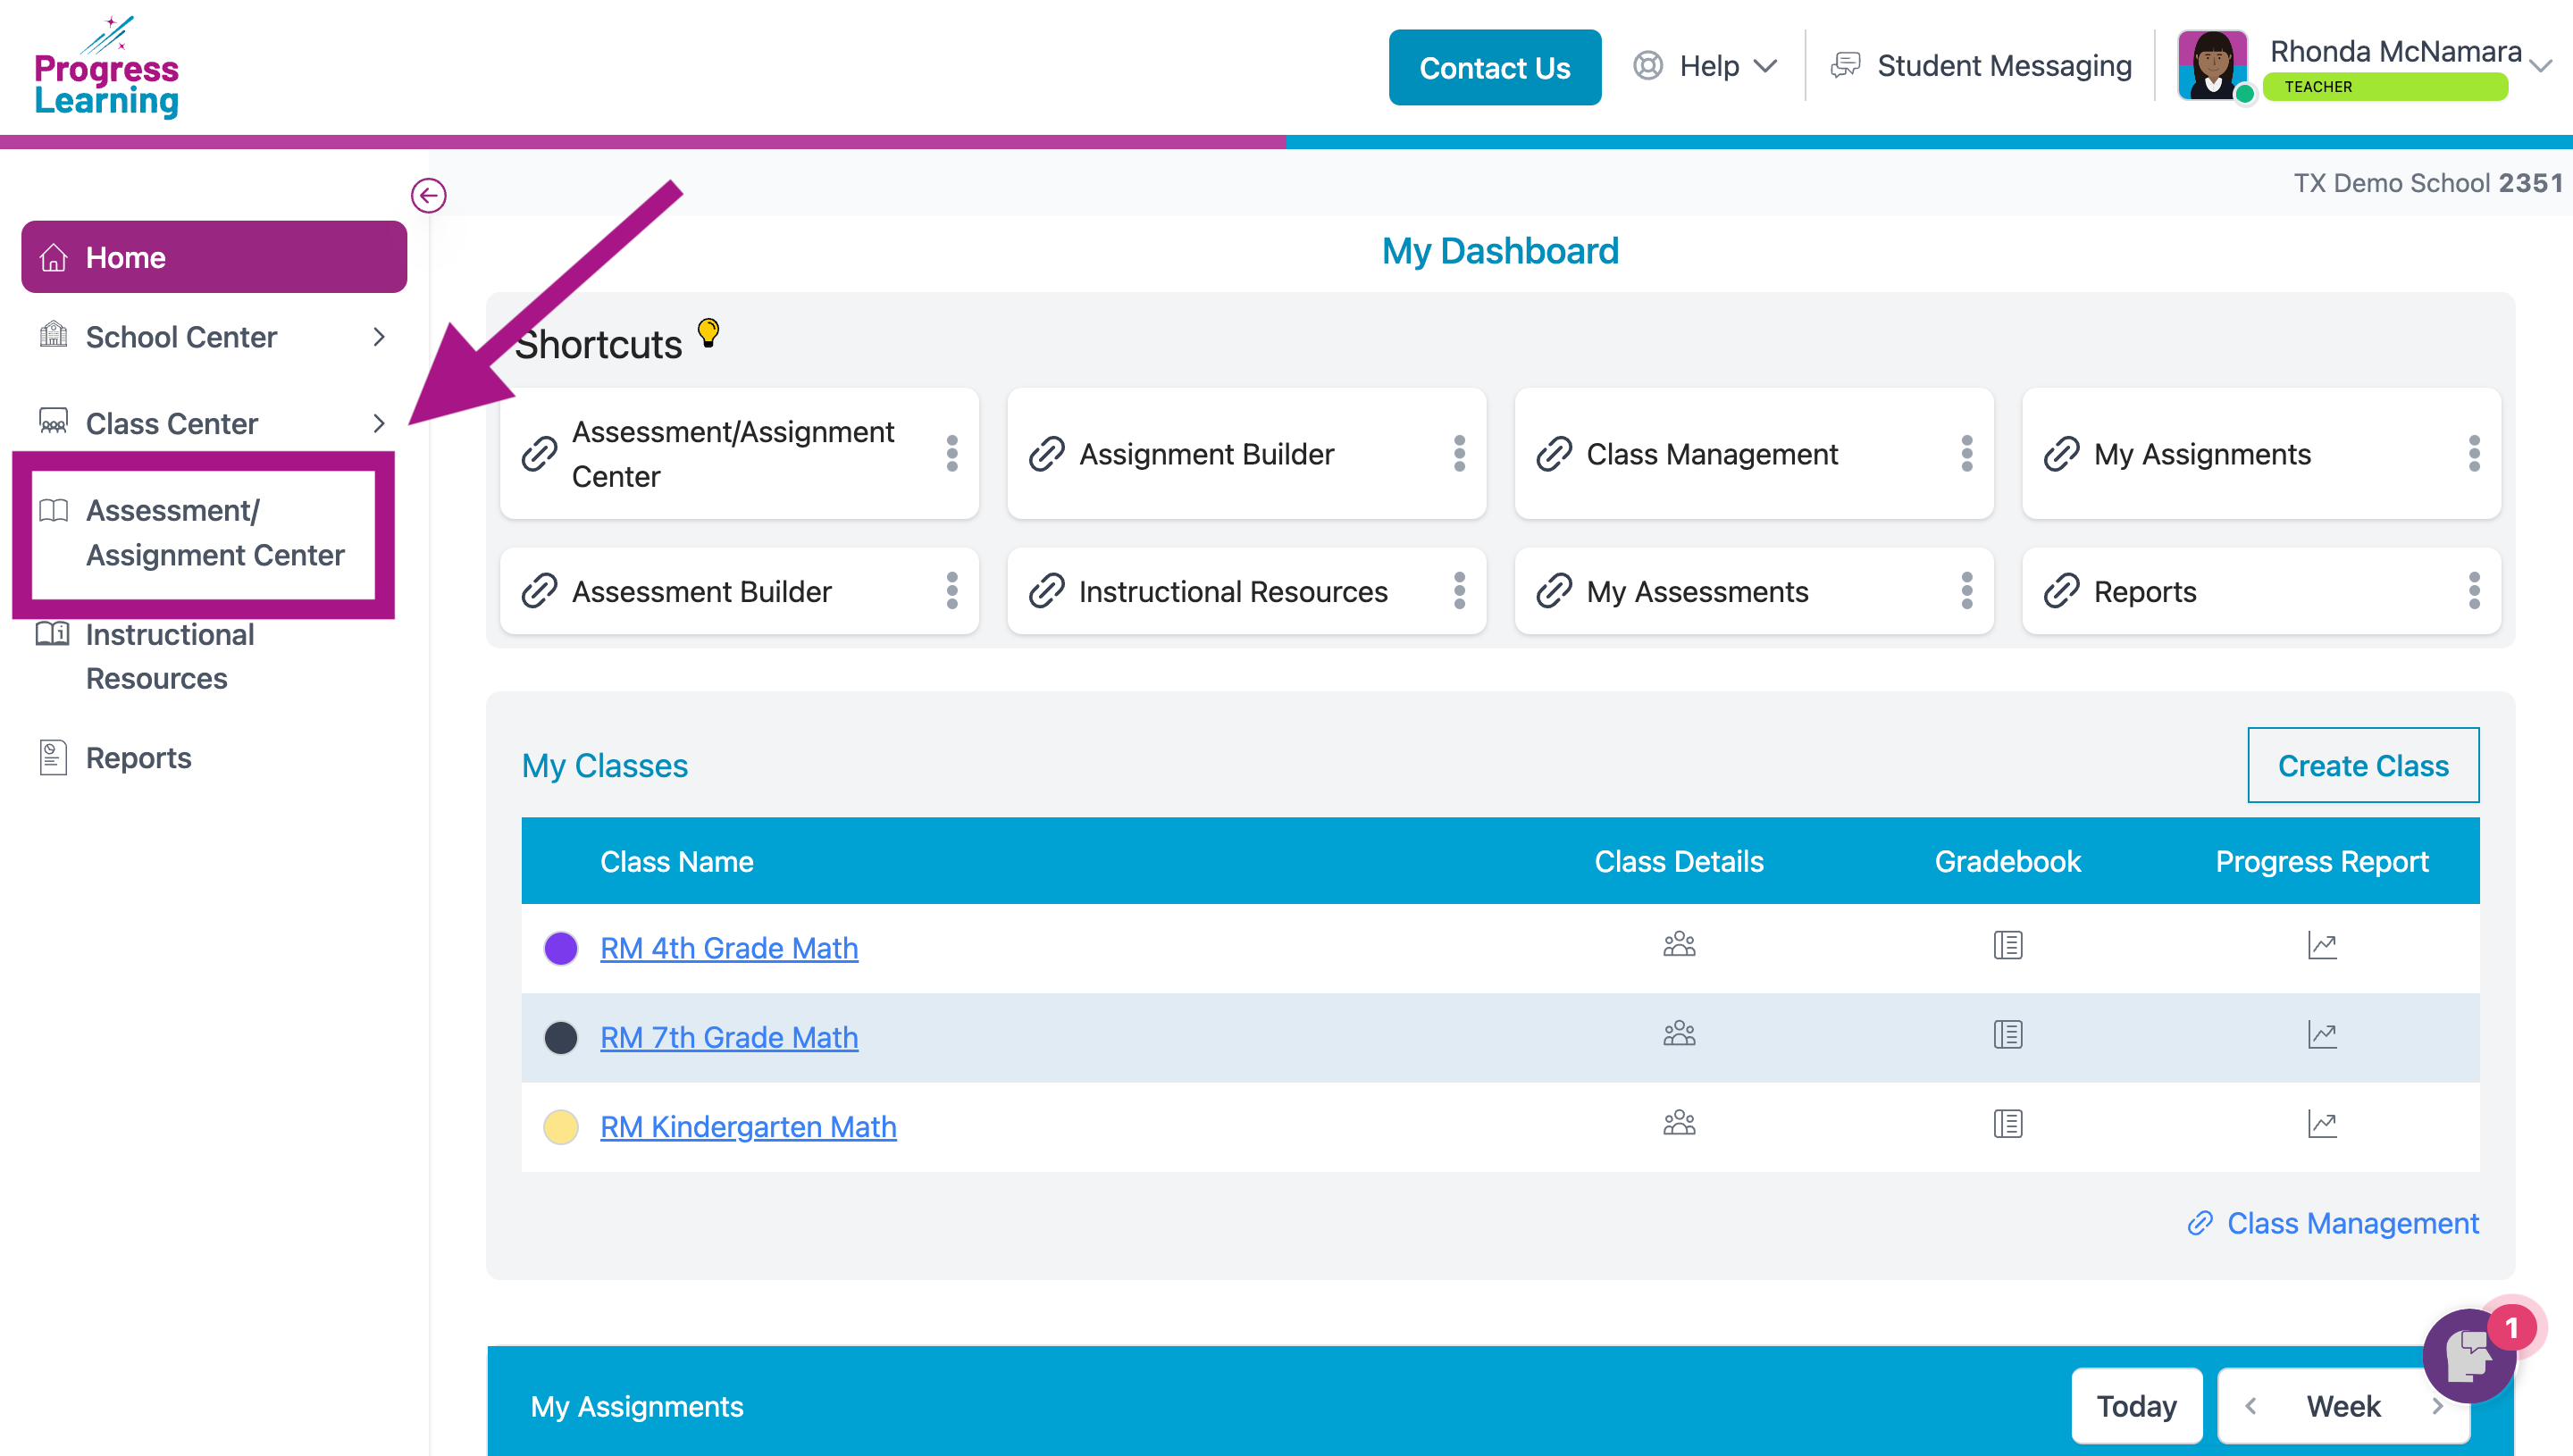Open options for Assessment/Assignment Center shortcut
The width and height of the screenshot is (2573, 1456).
pos(952,453)
